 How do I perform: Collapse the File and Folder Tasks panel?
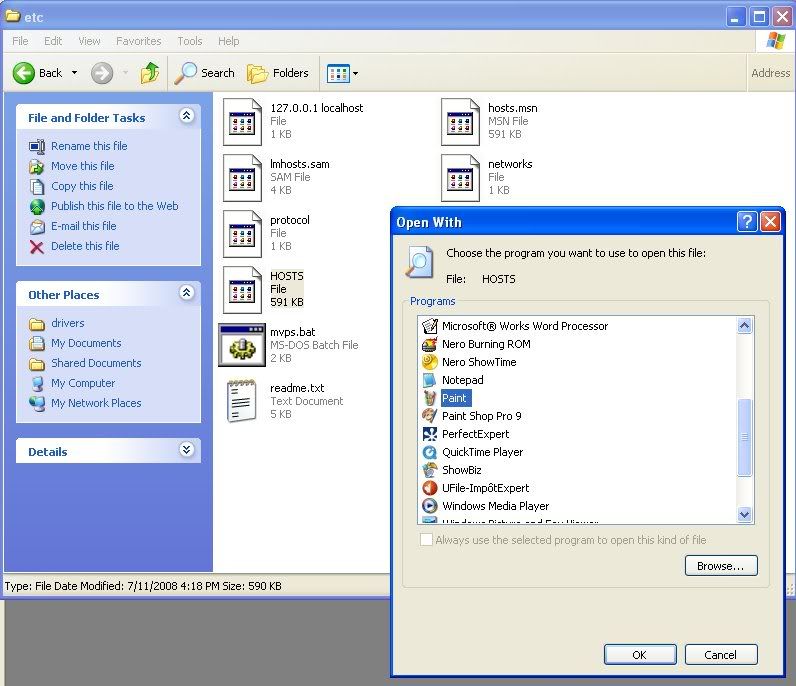coord(186,117)
